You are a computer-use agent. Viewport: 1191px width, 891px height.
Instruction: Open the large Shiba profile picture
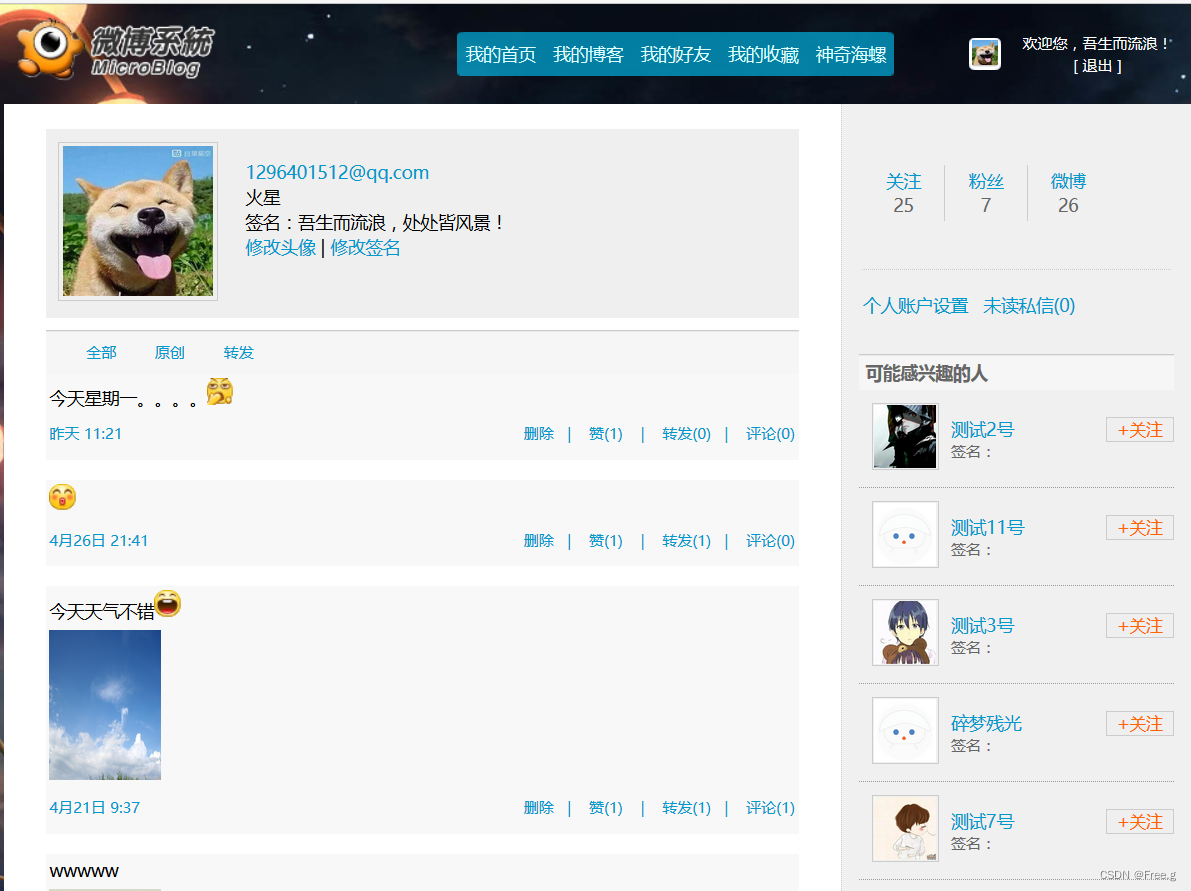pos(138,221)
